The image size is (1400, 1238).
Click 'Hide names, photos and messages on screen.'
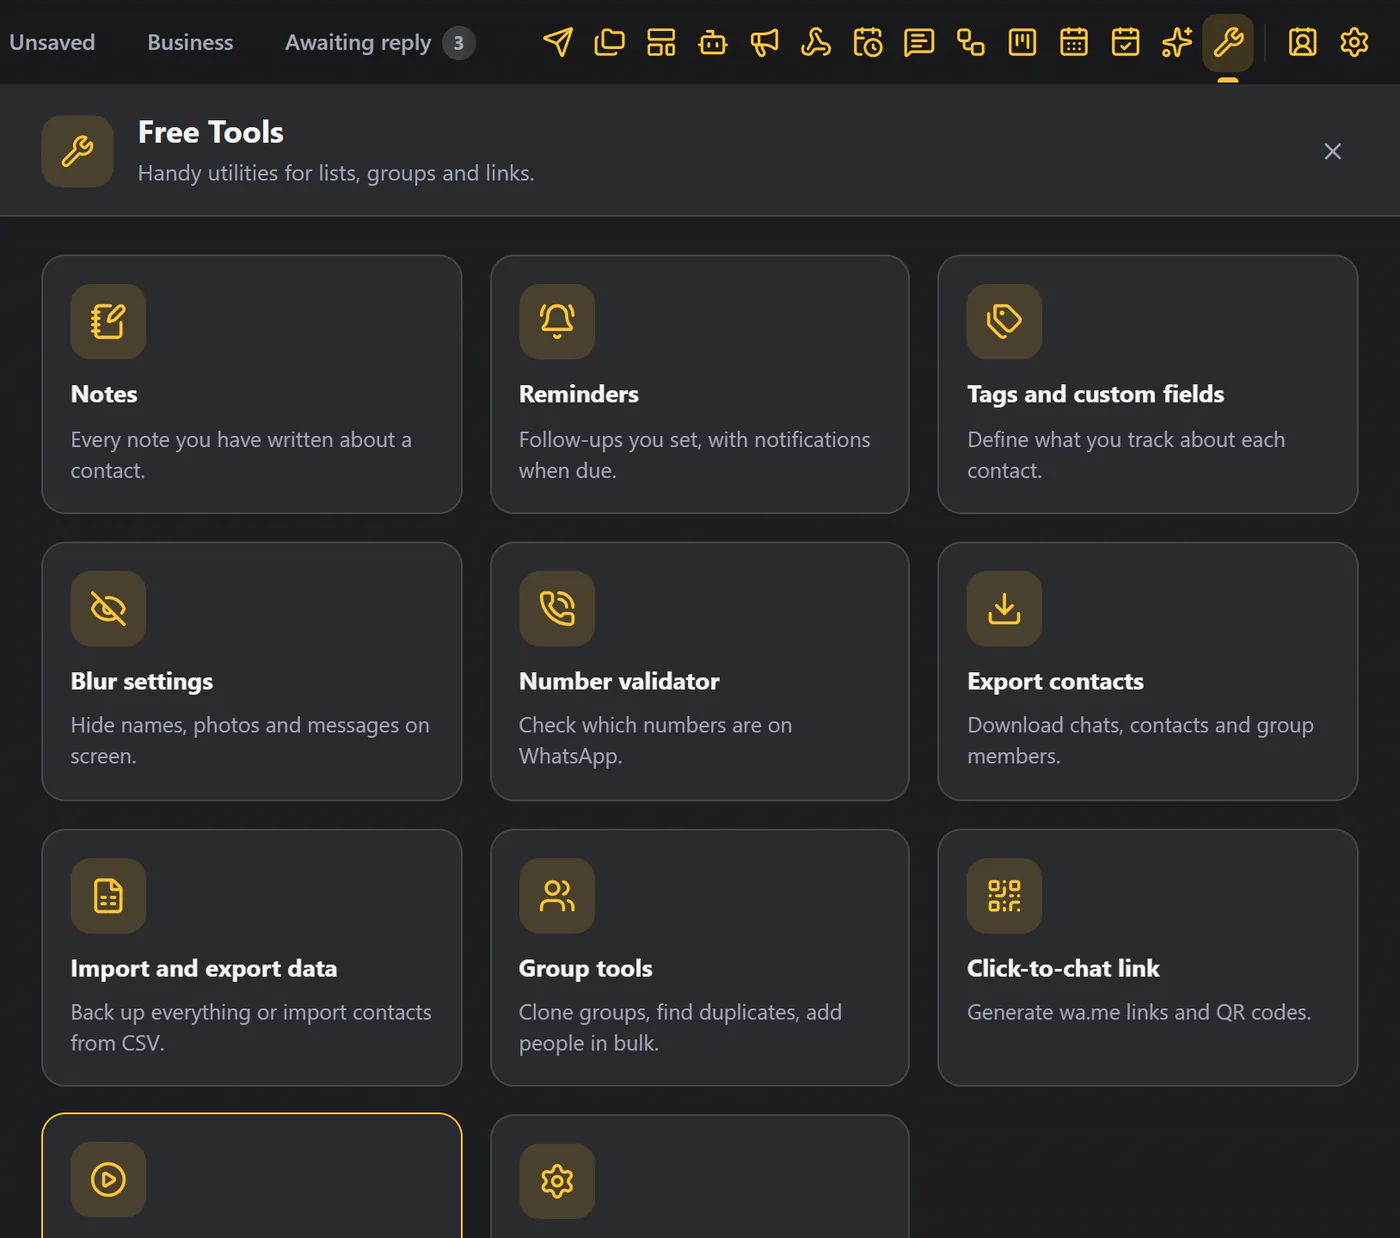point(250,740)
